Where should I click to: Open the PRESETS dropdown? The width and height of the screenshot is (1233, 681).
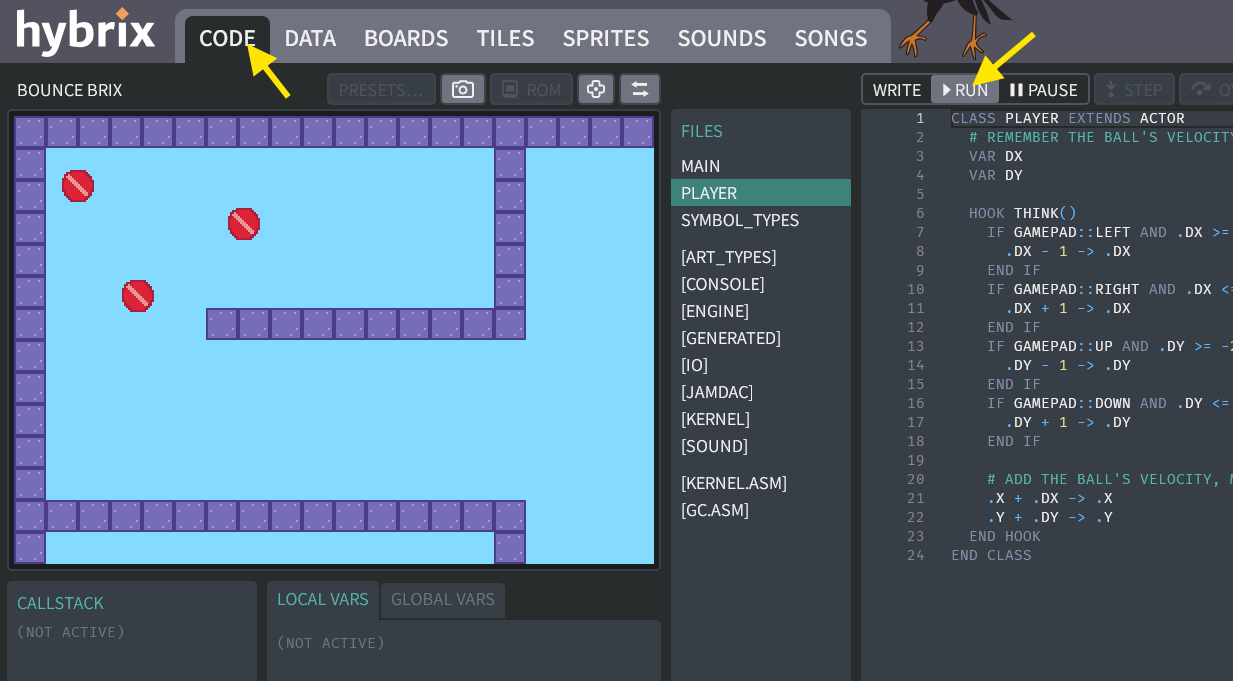click(381, 89)
